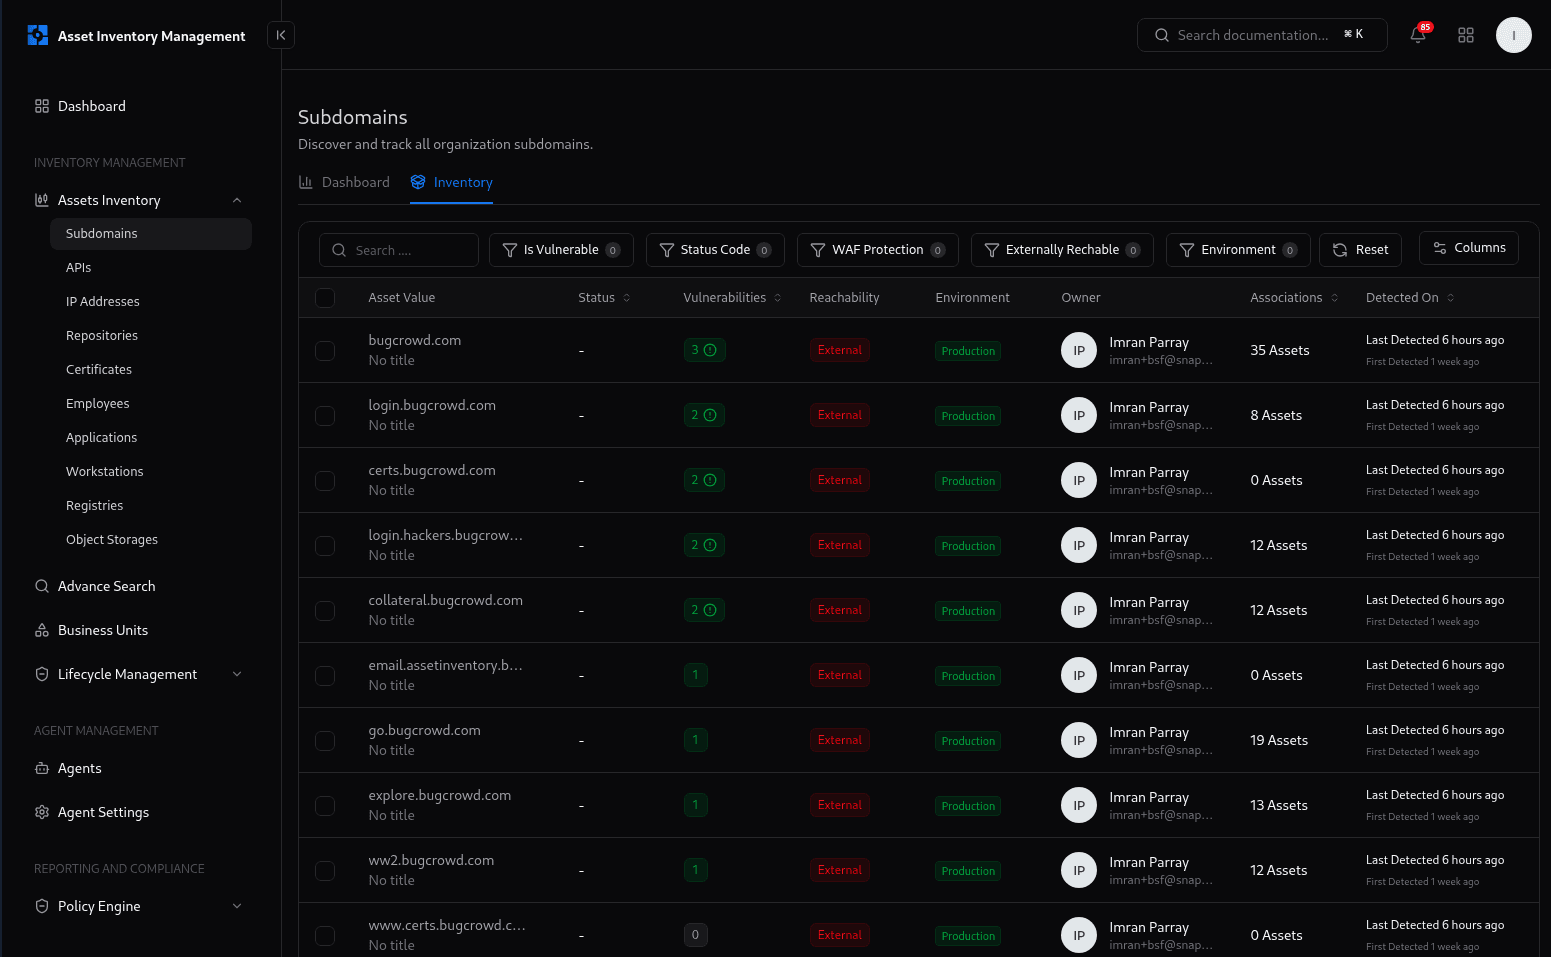
Task: Sort by the Detected On column
Action: point(1410,298)
